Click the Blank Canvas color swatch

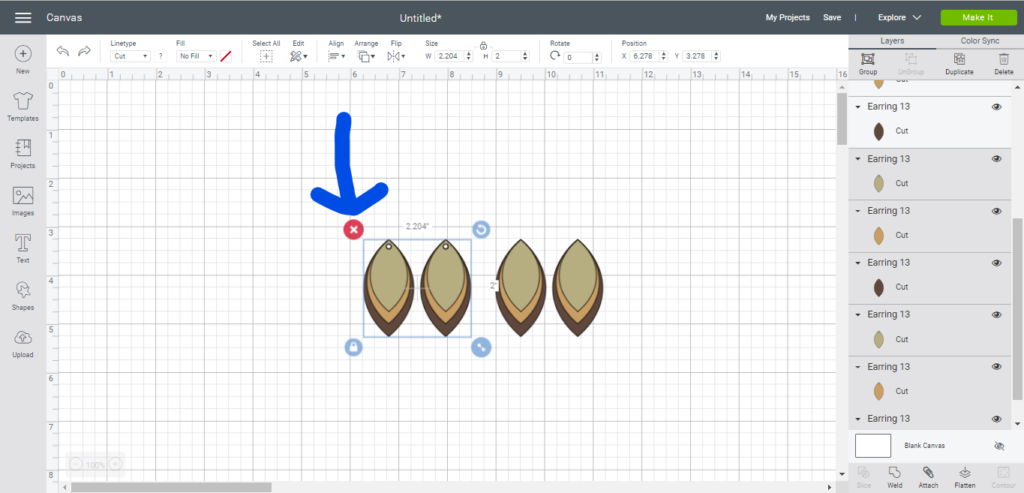tap(873, 446)
